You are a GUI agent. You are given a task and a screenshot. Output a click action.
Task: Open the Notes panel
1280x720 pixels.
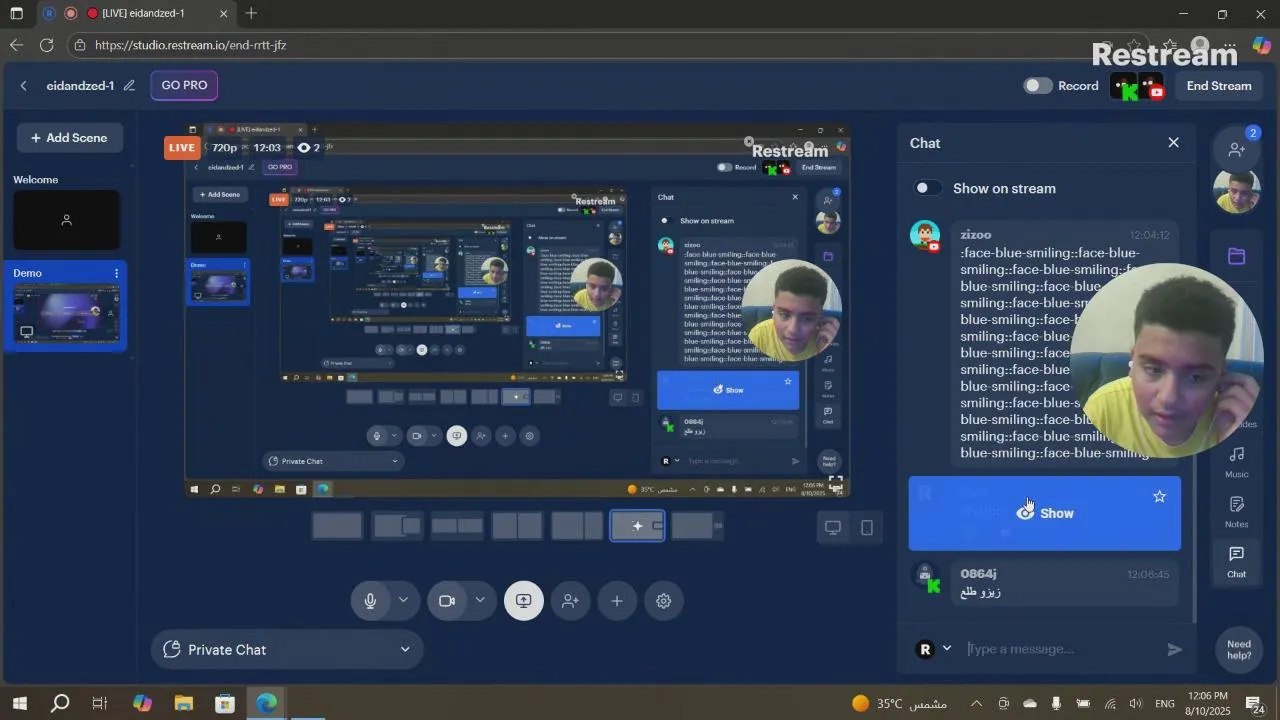(x=1237, y=512)
